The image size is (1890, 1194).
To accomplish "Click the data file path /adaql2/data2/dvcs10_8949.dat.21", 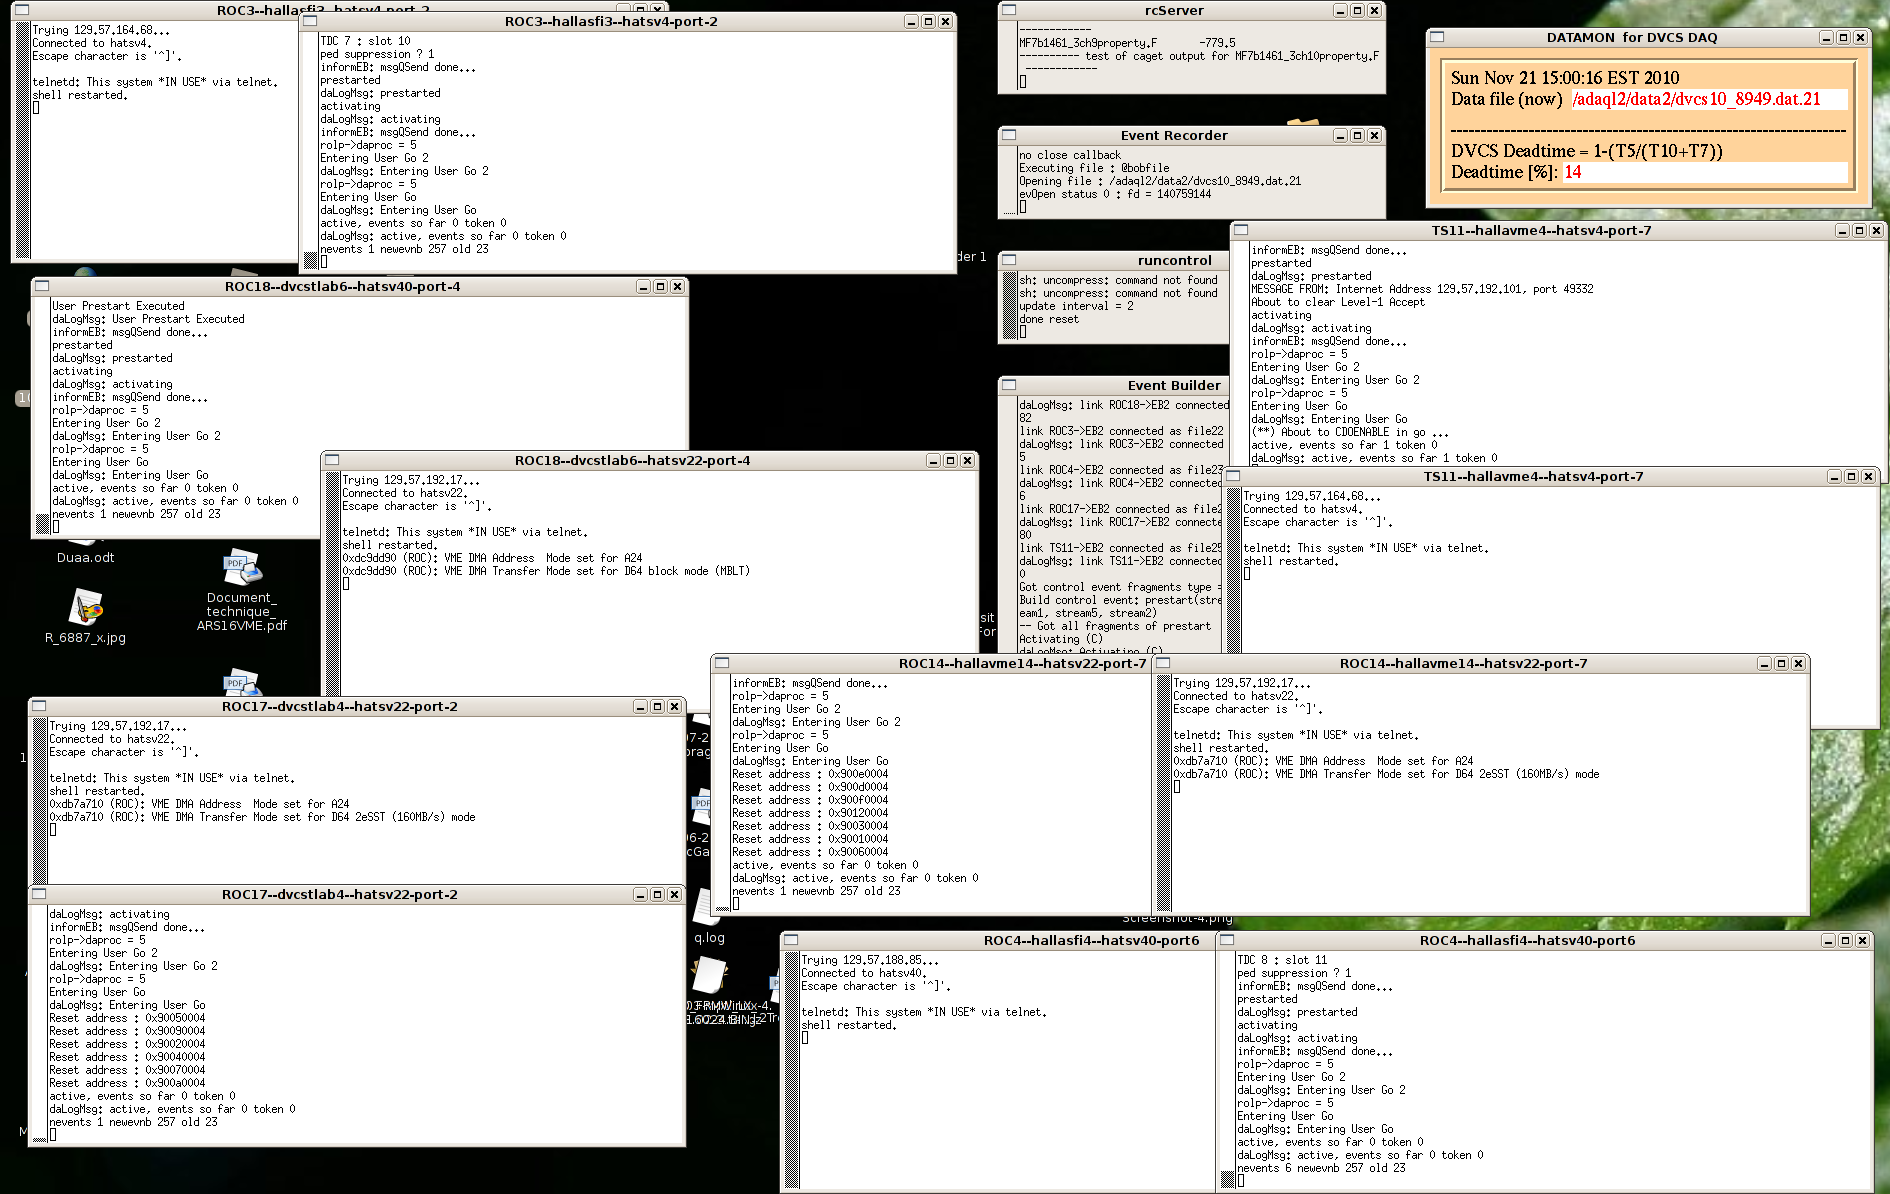I will 1696,99.
